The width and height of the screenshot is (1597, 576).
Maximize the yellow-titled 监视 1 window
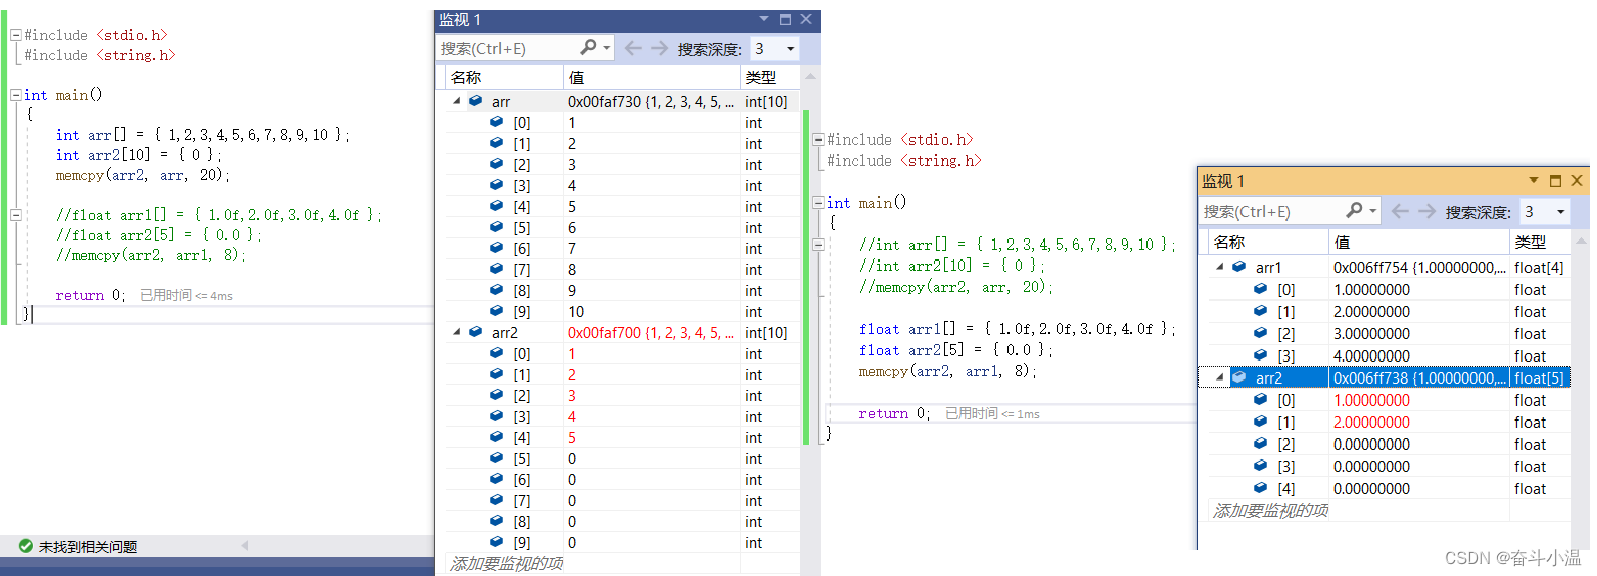(x=1555, y=180)
